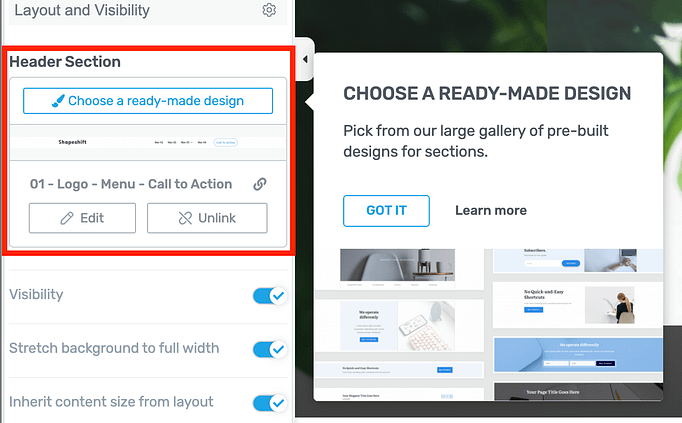Edit the header section
The width and height of the screenshot is (682, 423).
click(x=82, y=218)
